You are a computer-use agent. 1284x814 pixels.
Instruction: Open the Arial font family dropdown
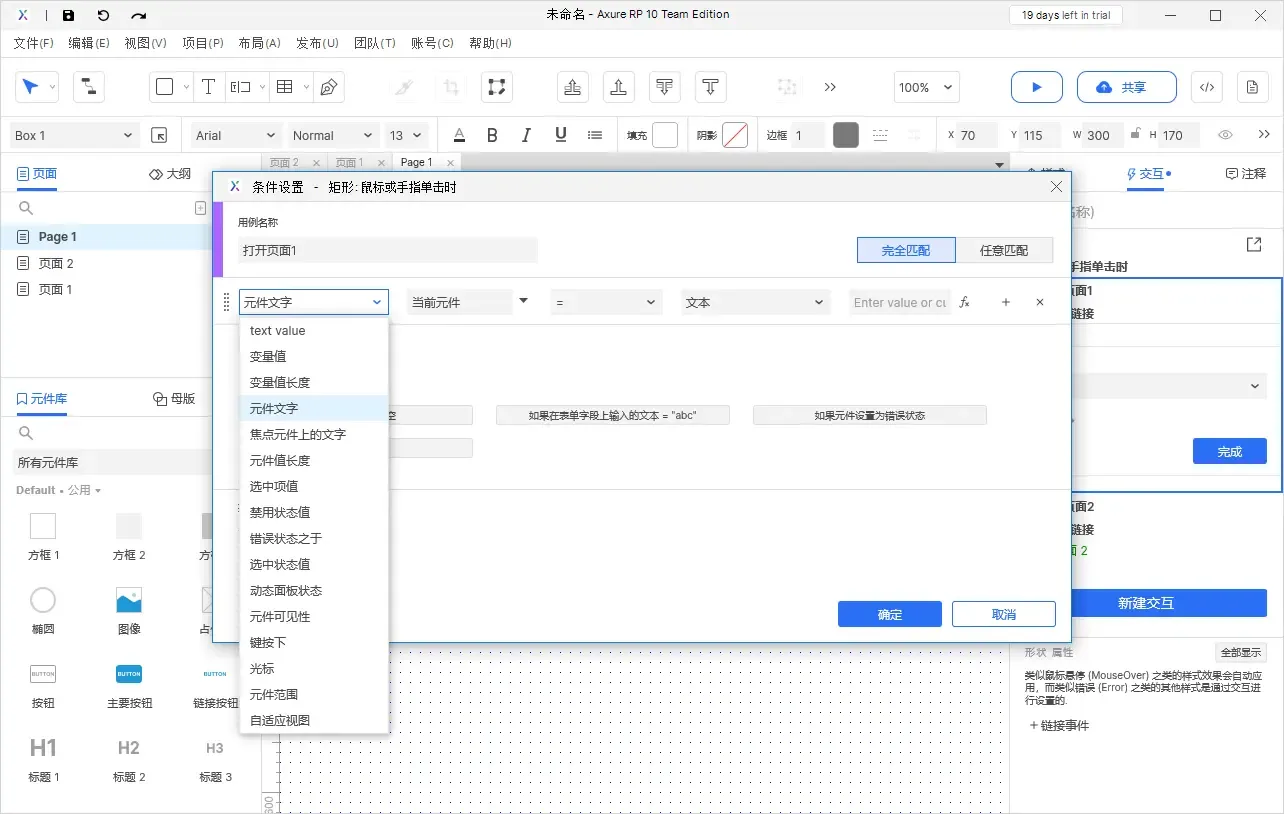tap(233, 135)
